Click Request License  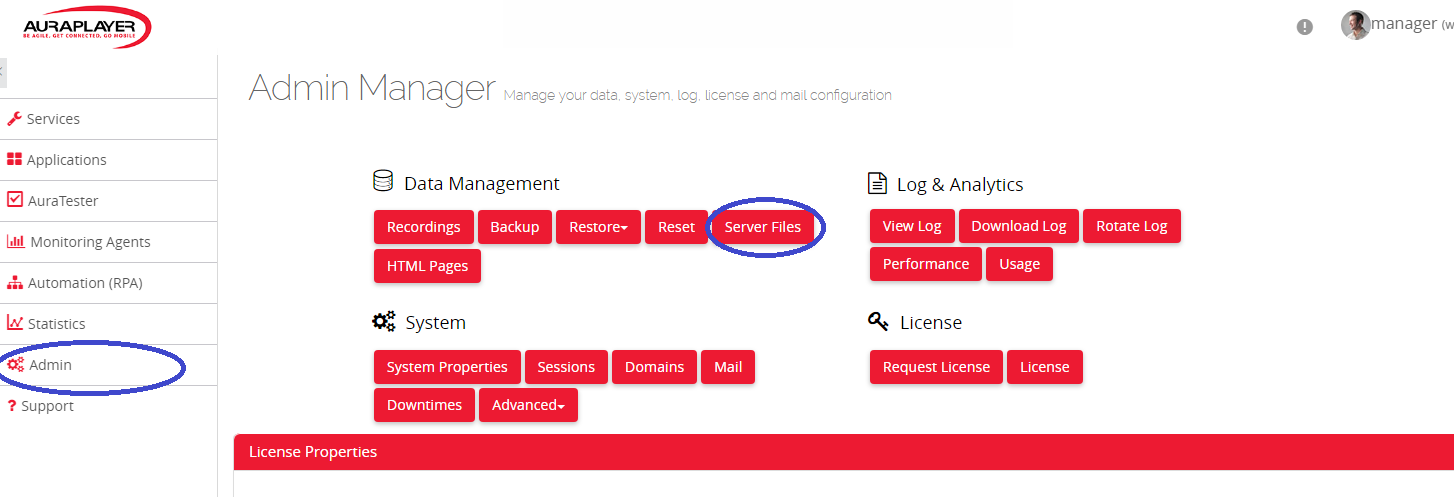pos(937,367)
